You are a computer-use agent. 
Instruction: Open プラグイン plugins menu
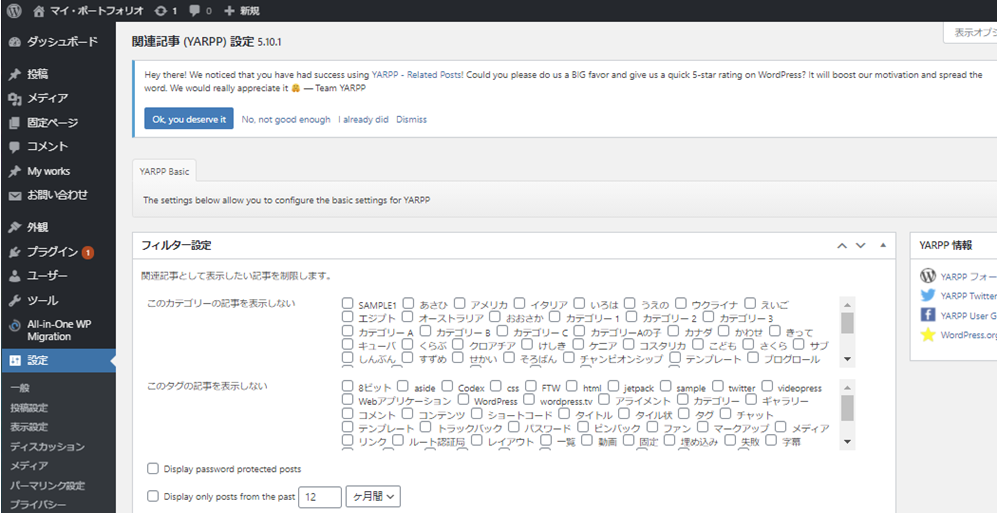pos(52,252)
